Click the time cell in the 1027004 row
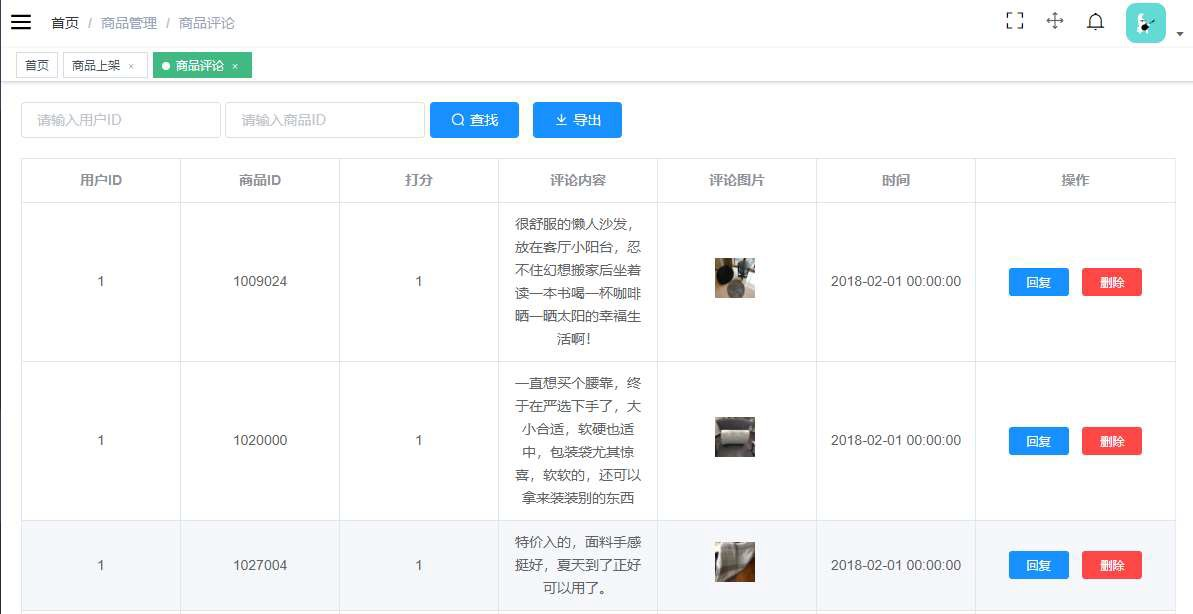Image resolution: width=1193 pixels, height=614 pixels. click(x=896, y=565)
